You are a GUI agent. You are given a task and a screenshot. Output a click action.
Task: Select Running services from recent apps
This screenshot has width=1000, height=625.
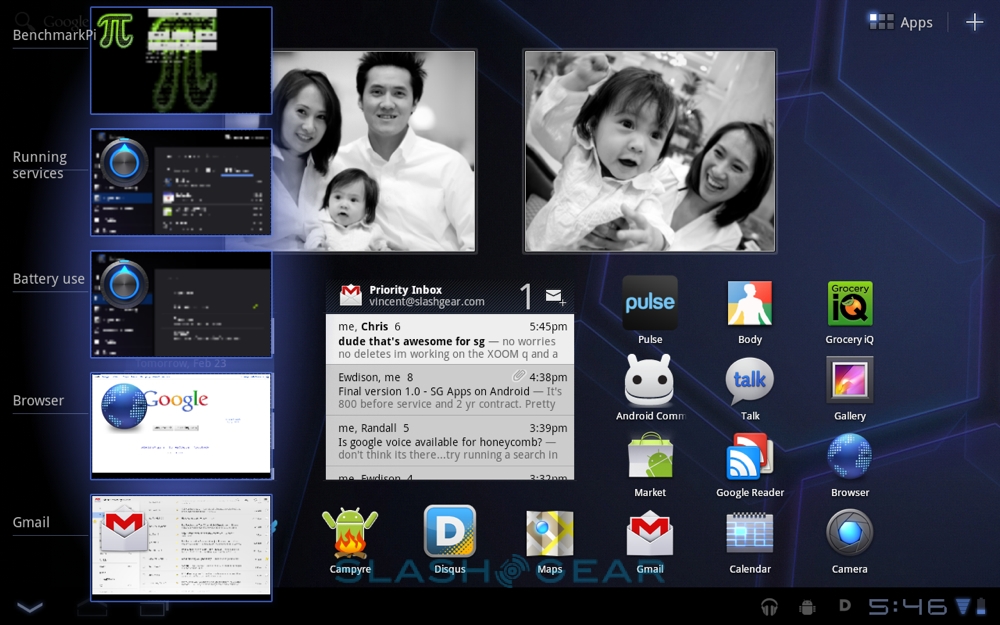(x=181, y=182)
